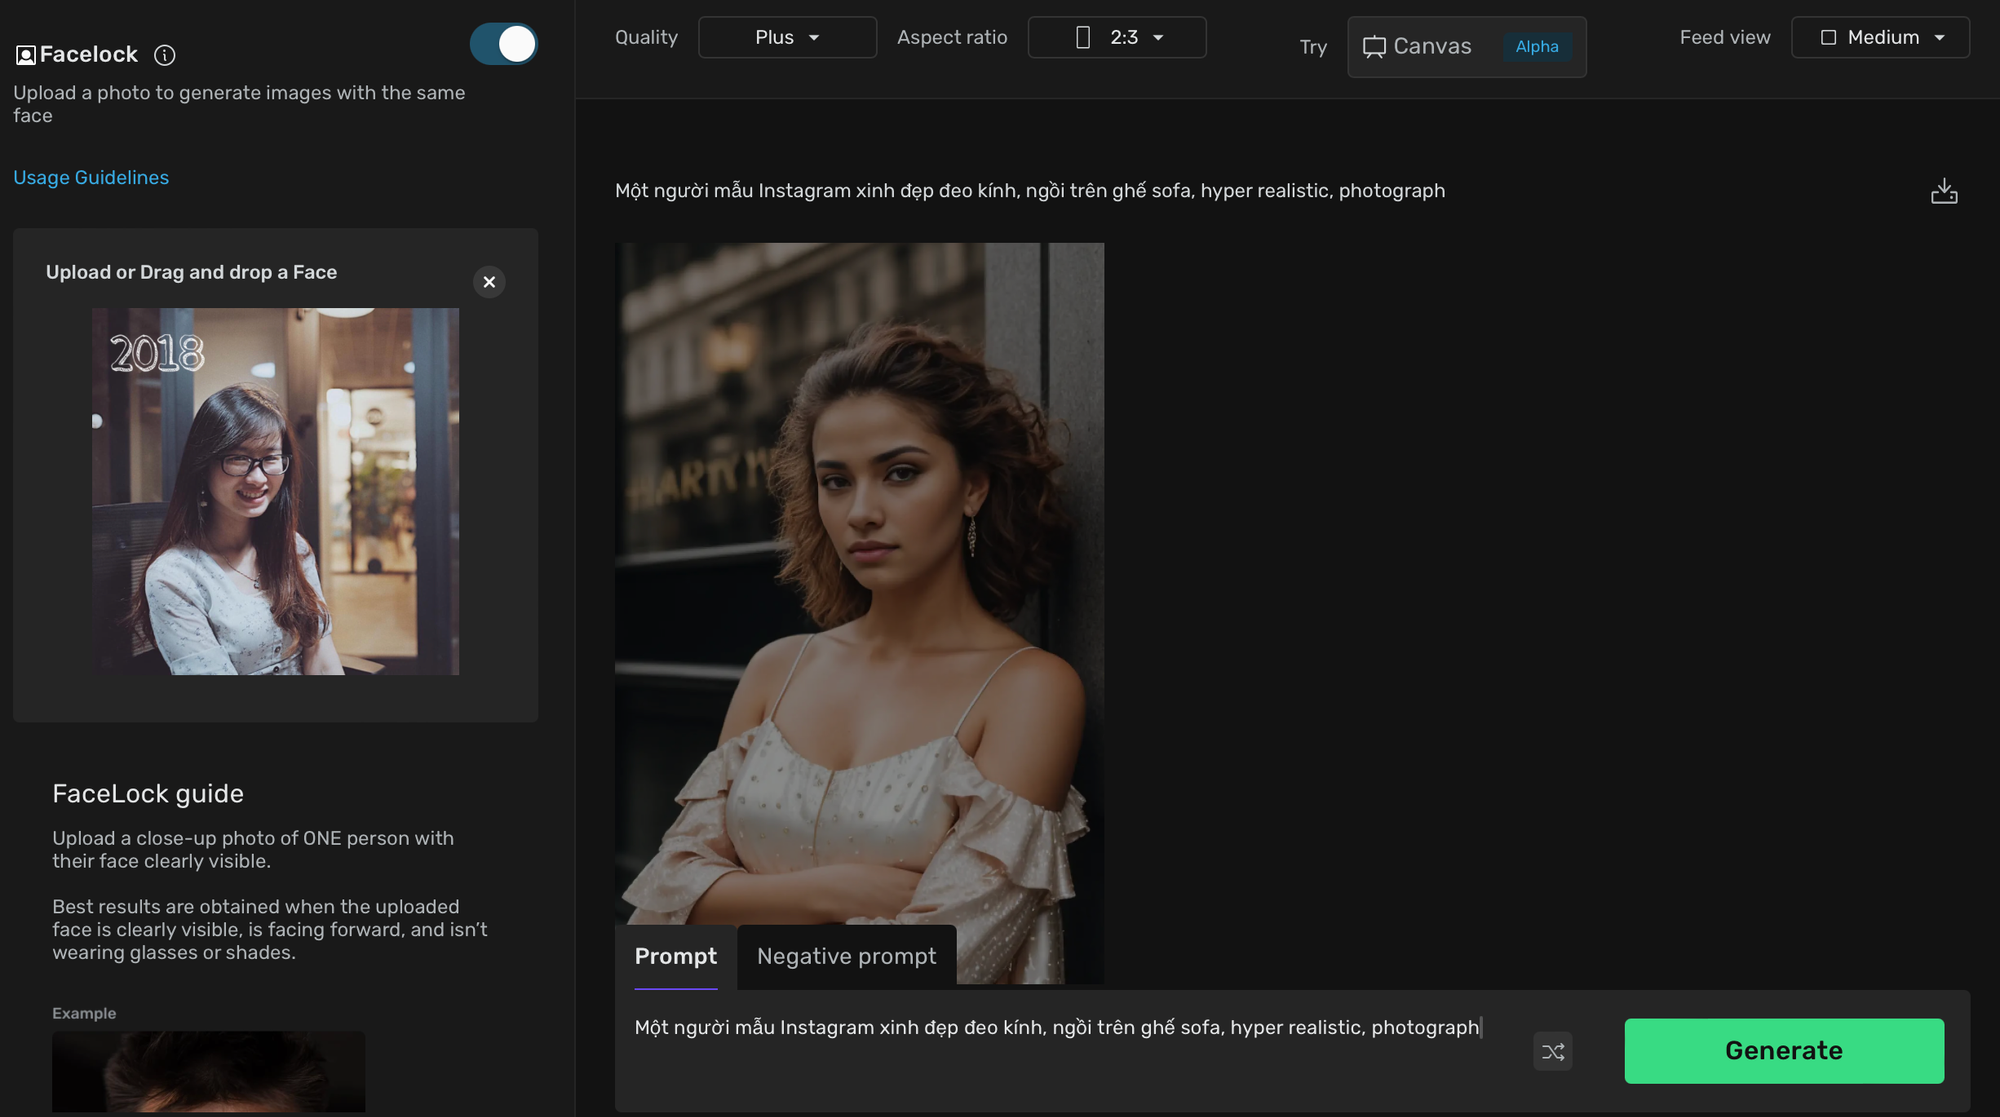Open the Quality Plus dropdown

tap(787, 37)
